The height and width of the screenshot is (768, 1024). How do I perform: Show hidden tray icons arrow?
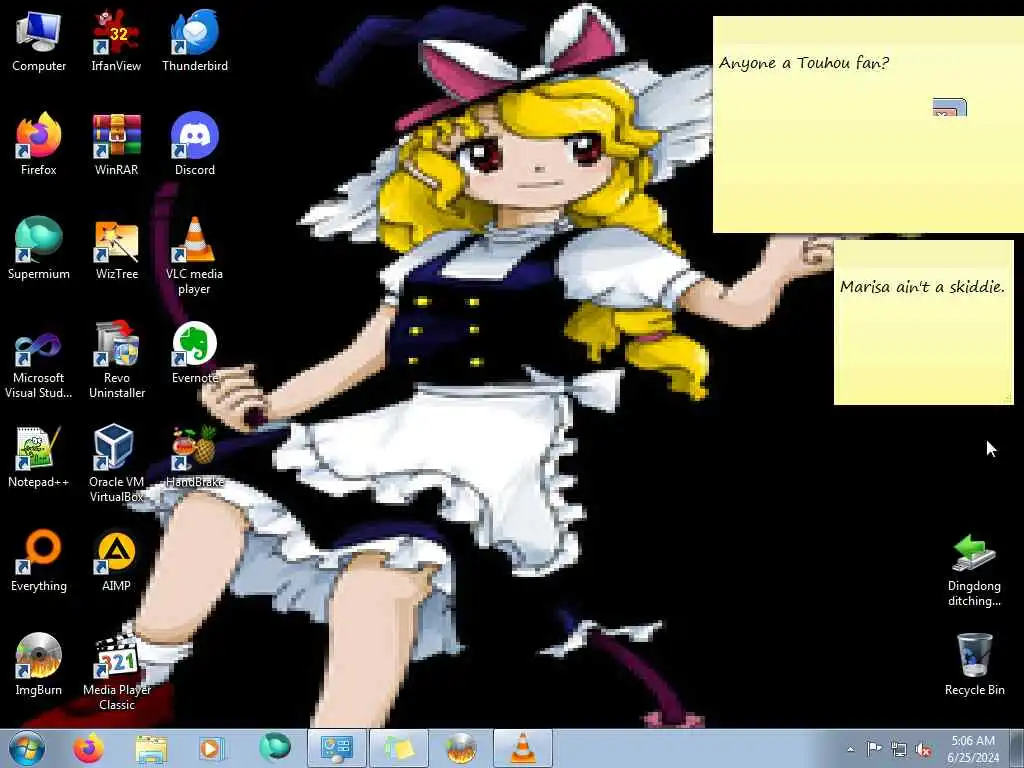click(x=850, y=749)
